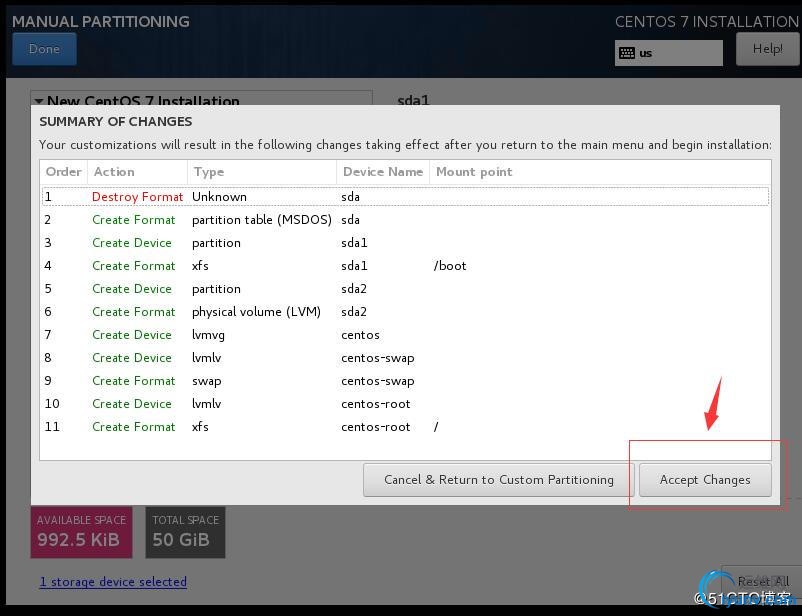Click the Reset All button
The height and width of the screenshot is (616, 802).
762,582
